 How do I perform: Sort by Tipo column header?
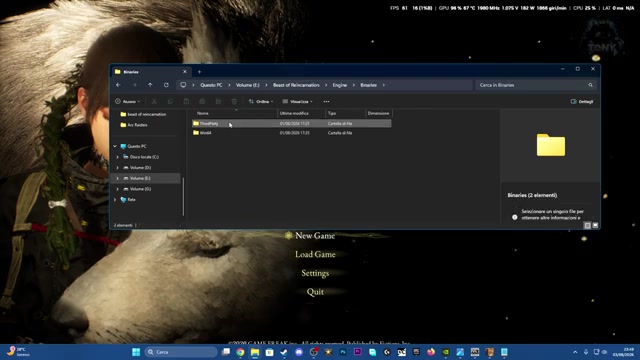[345, 113]
